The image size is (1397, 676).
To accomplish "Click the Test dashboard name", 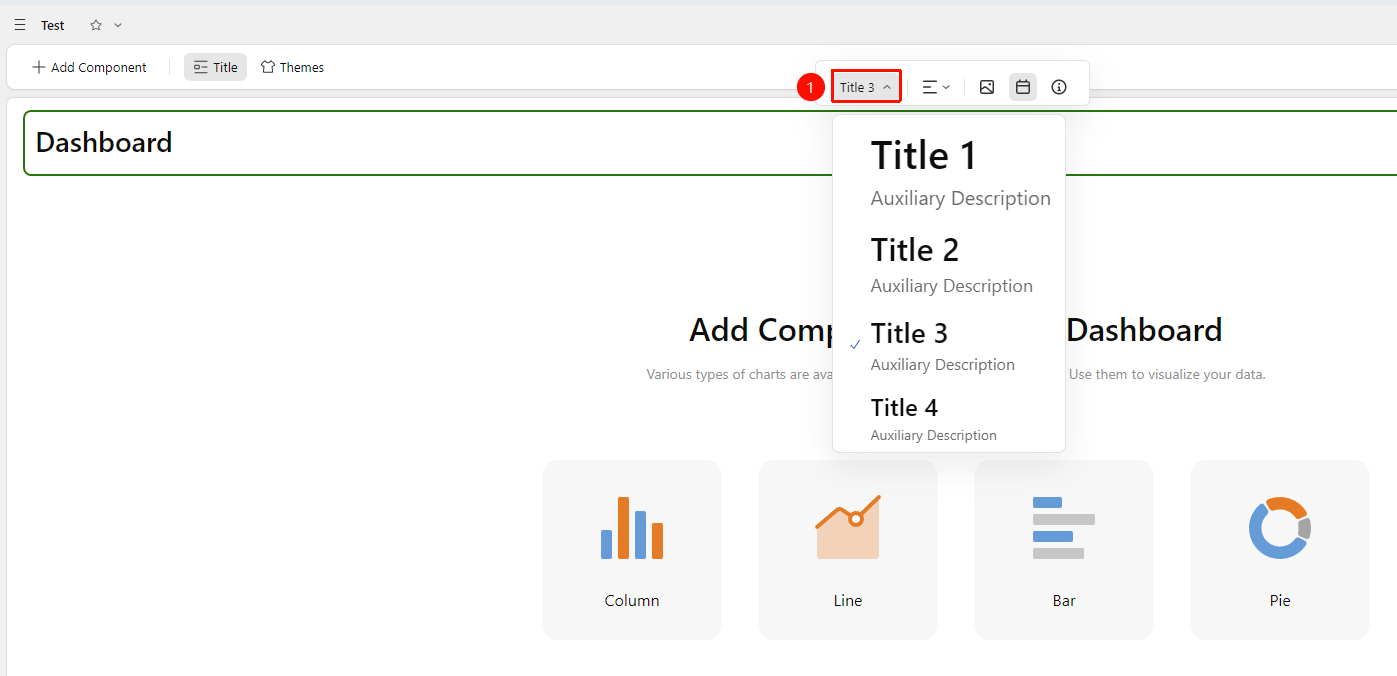I will [53, 25].
